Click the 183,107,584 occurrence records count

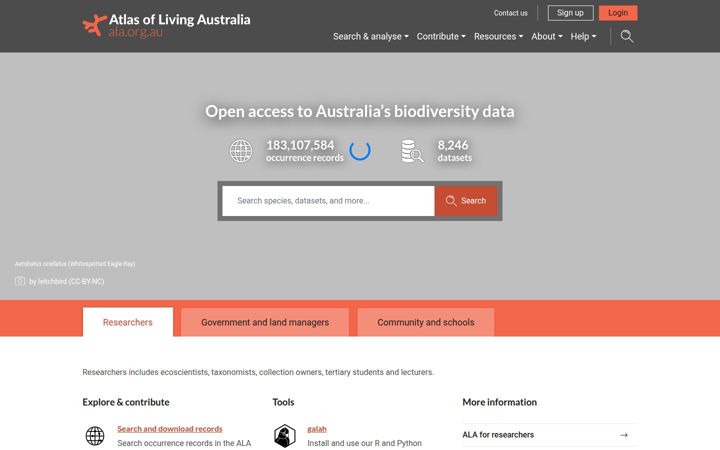pyautogui.click(x=304, y=151)
